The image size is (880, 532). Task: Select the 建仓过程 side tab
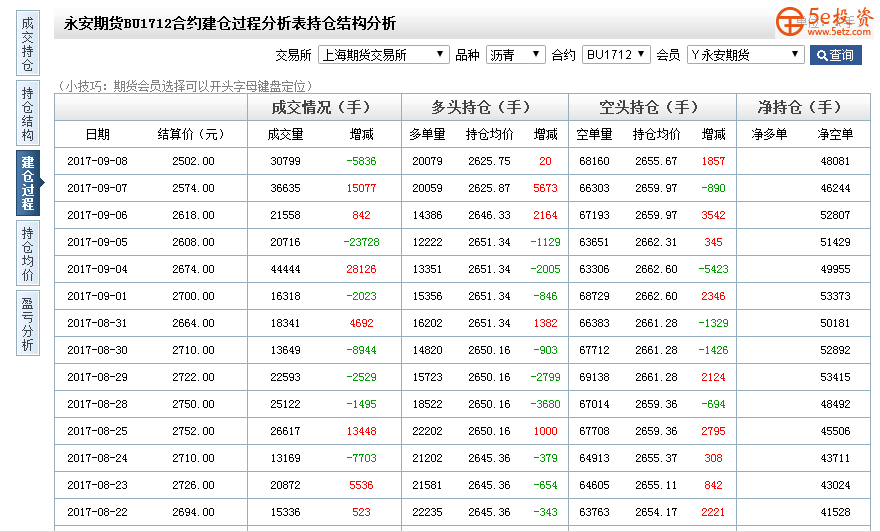28,183
